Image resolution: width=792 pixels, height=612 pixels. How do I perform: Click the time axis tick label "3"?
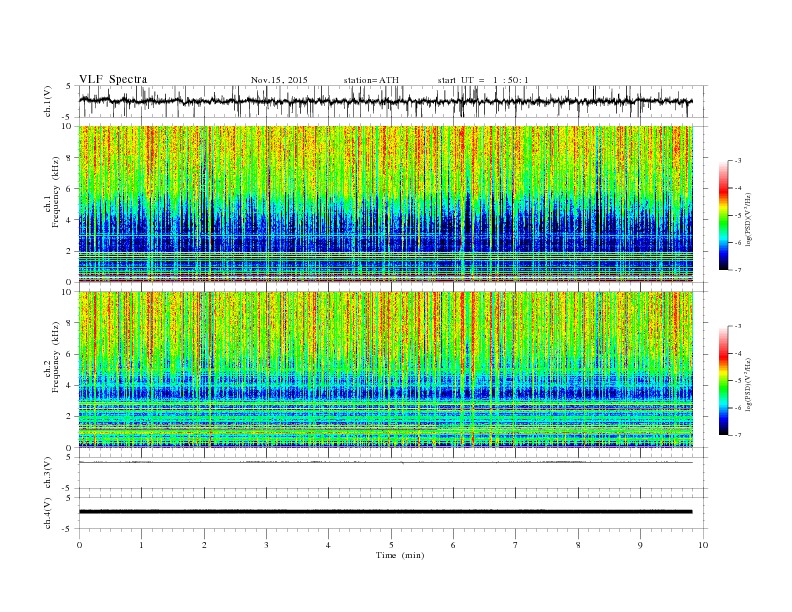(266, 545)
